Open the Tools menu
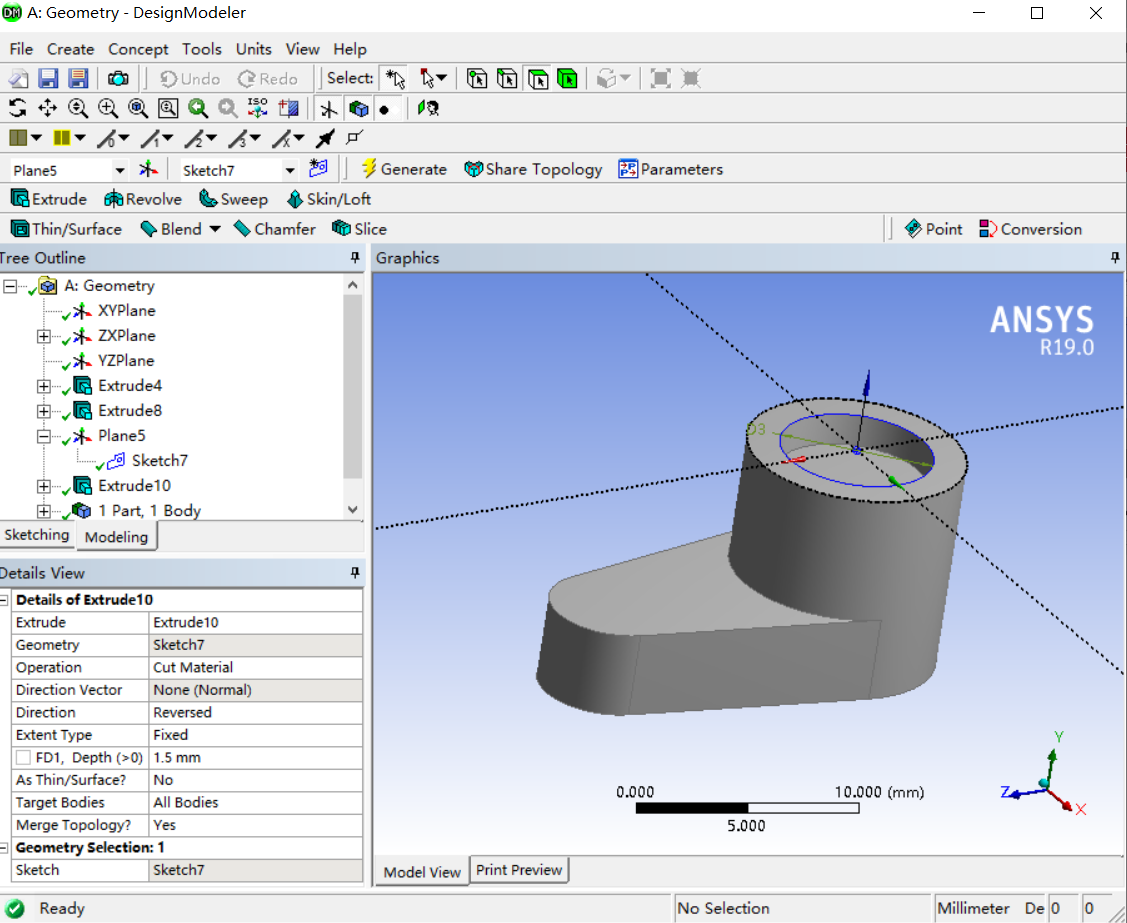The width and height of the screenshot is (1127, 923). pyautogui.click(x=201, y=49)
